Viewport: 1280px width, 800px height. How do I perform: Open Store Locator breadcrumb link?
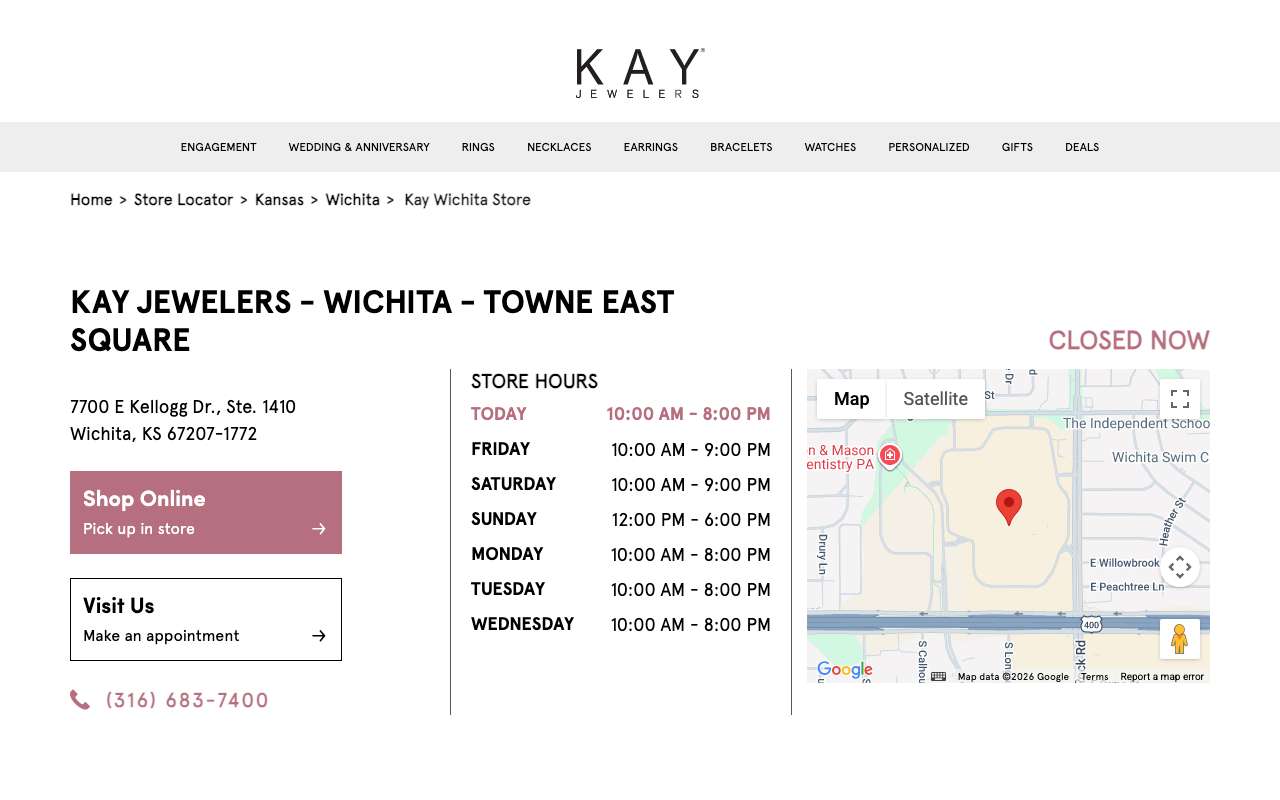point(183,200)
